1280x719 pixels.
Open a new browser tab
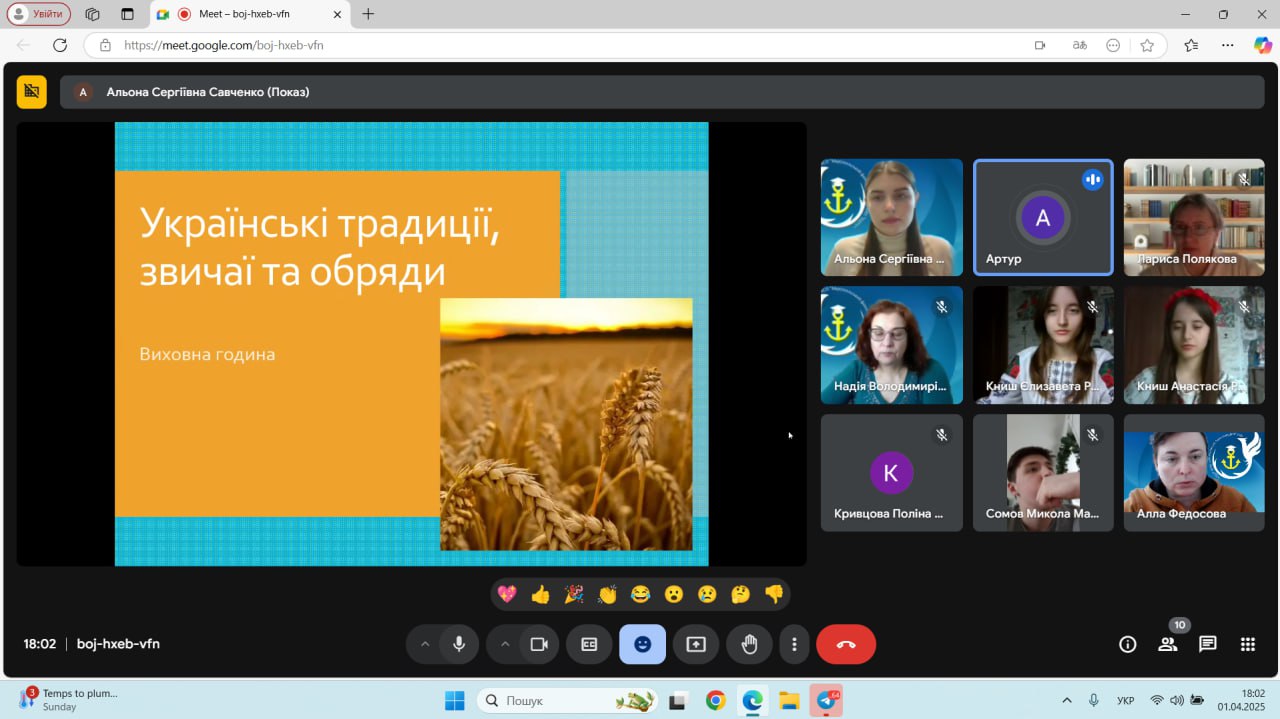(368, 14)
